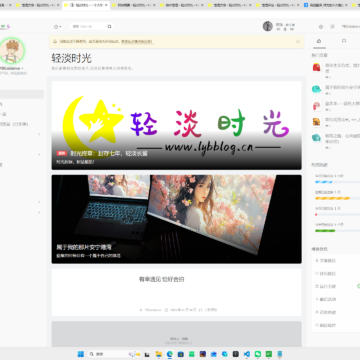Viewport: 360px width, 360px height.
Task: Open Microsoft Edge from the taskbar
Action: [x=170, y=354]
